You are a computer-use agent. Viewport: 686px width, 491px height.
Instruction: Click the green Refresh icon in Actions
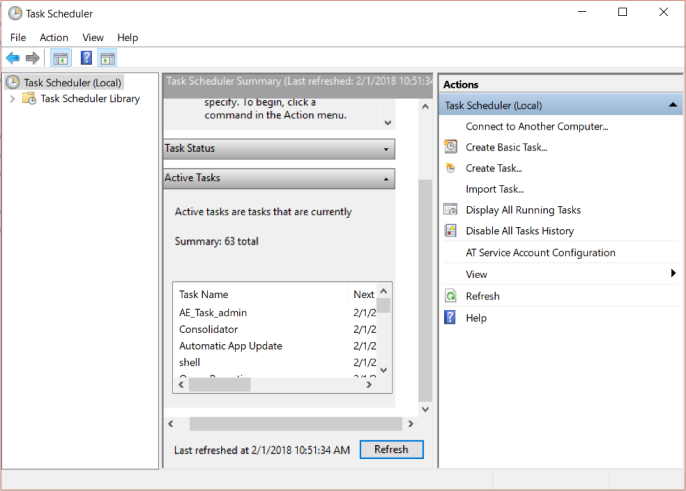click(x=451, y=296)
